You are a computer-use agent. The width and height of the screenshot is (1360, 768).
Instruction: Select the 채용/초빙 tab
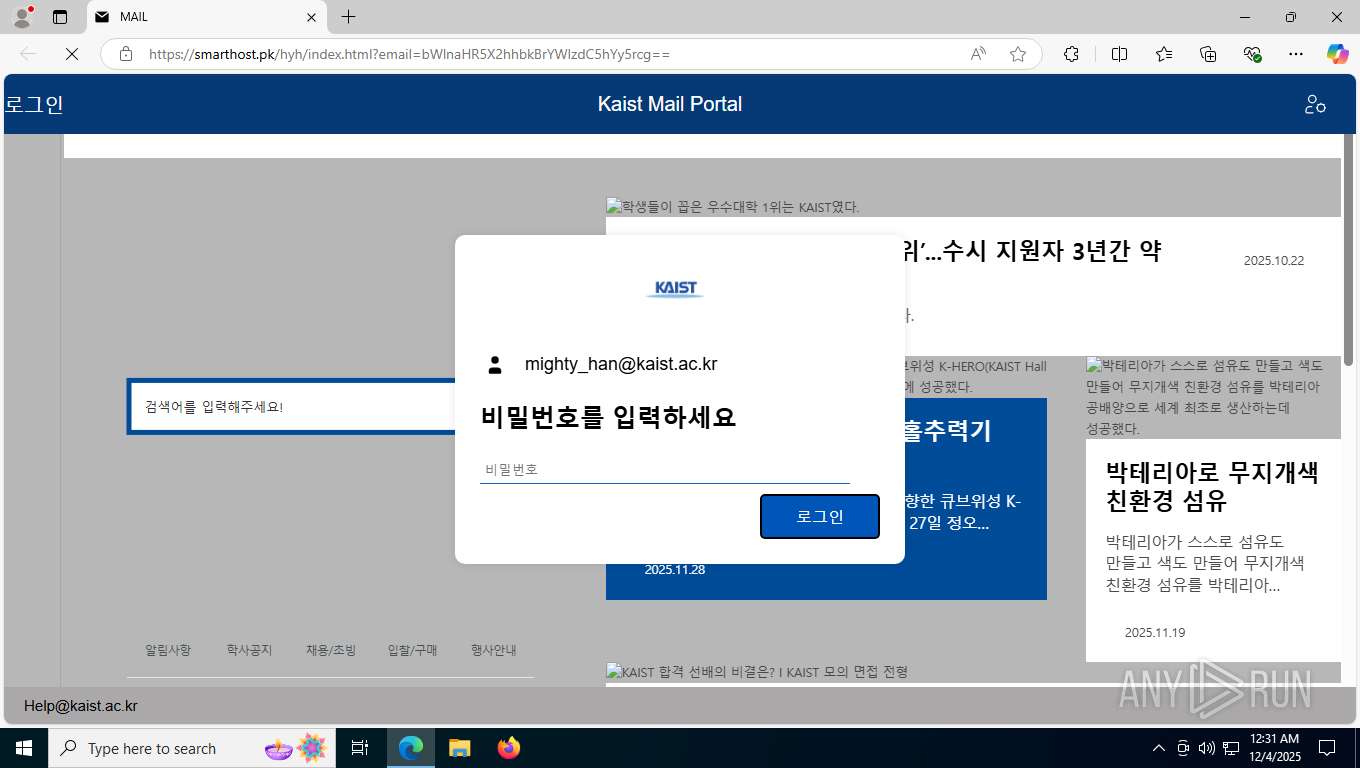click(x=331, y=650)
